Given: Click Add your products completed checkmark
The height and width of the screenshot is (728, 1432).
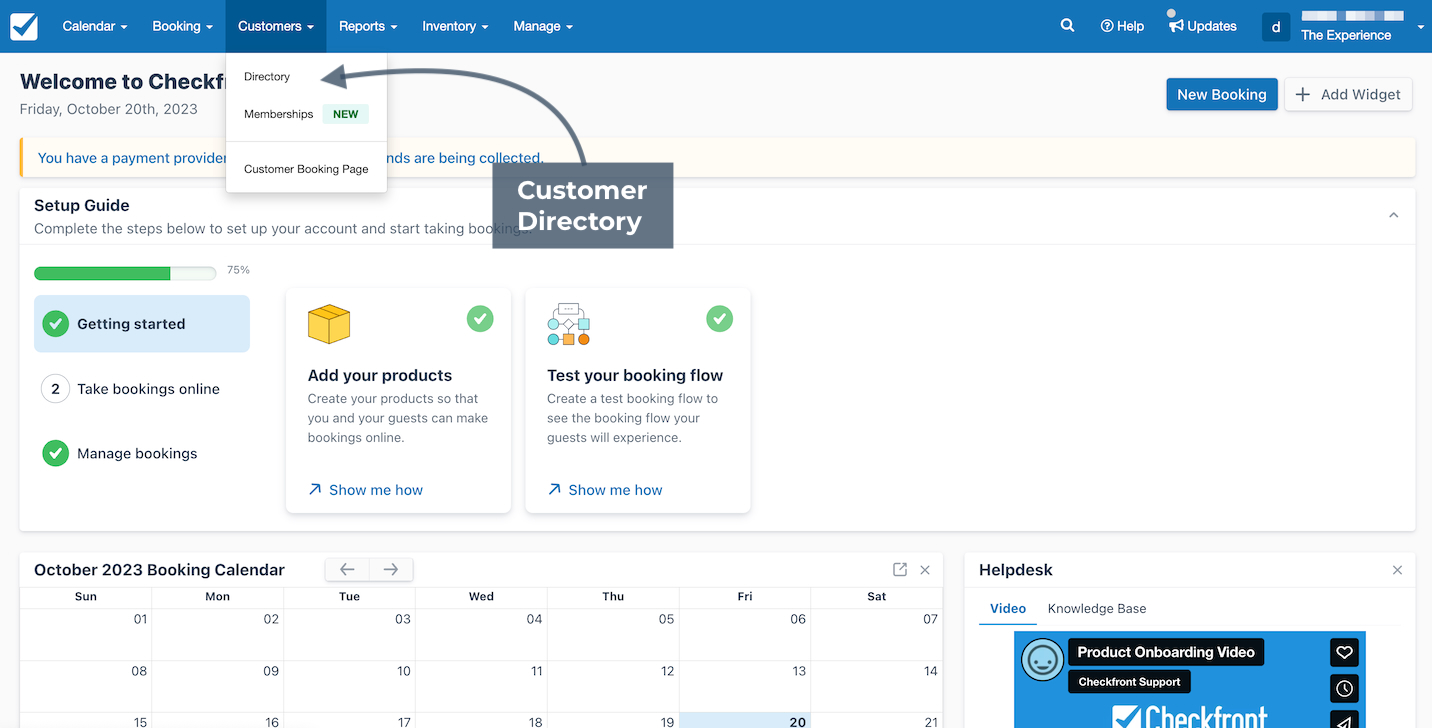Looking at the screenshot, I should (x=480, y=319).
